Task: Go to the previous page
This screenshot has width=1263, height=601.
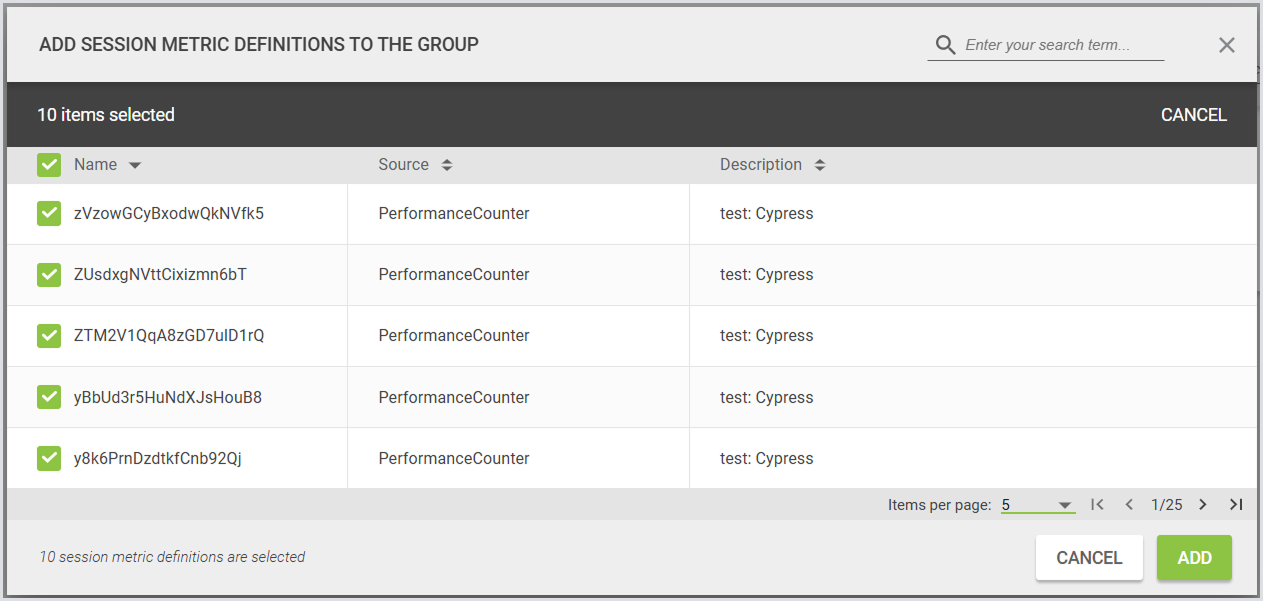Action: [x=1129, y=505]
